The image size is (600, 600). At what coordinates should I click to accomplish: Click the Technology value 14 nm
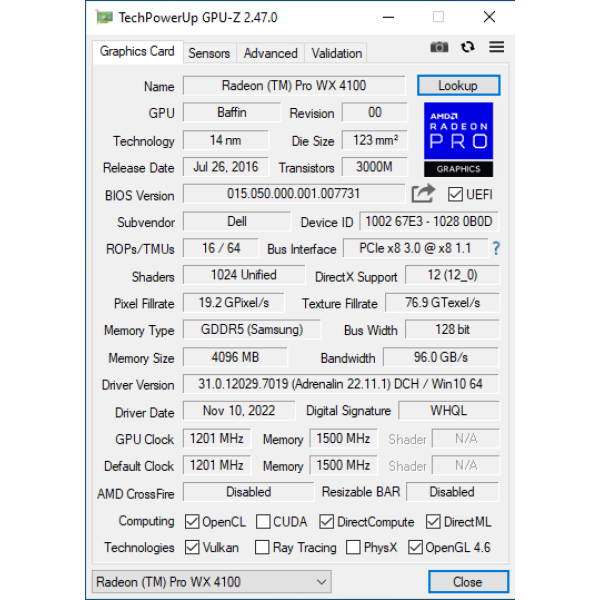click(226, 140)
